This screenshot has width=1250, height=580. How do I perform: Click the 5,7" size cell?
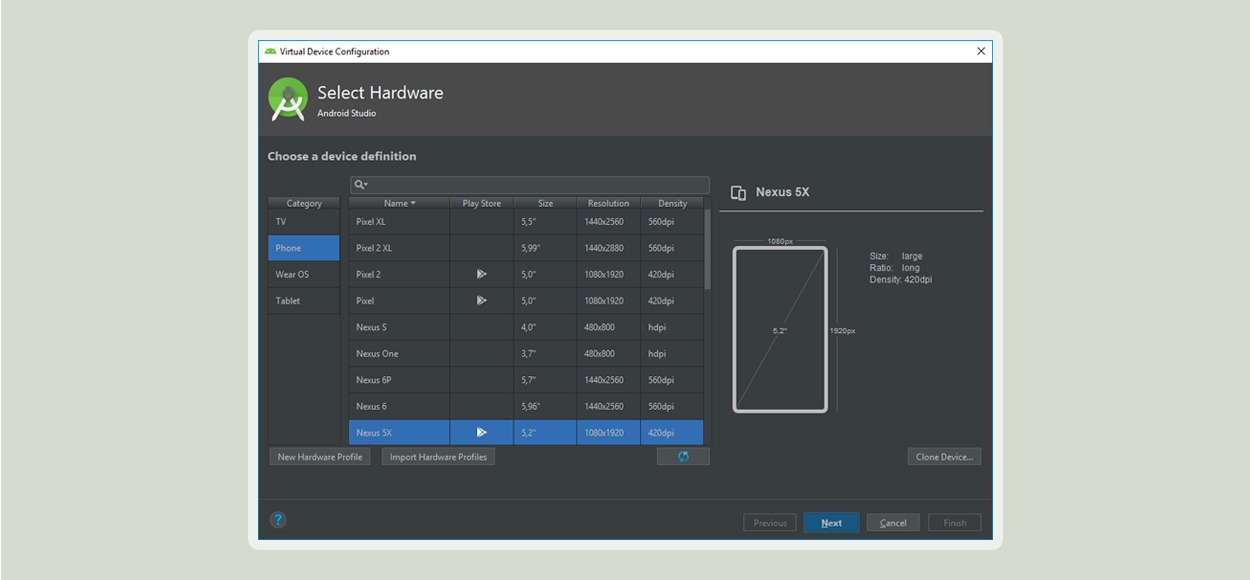coord(545,380)
